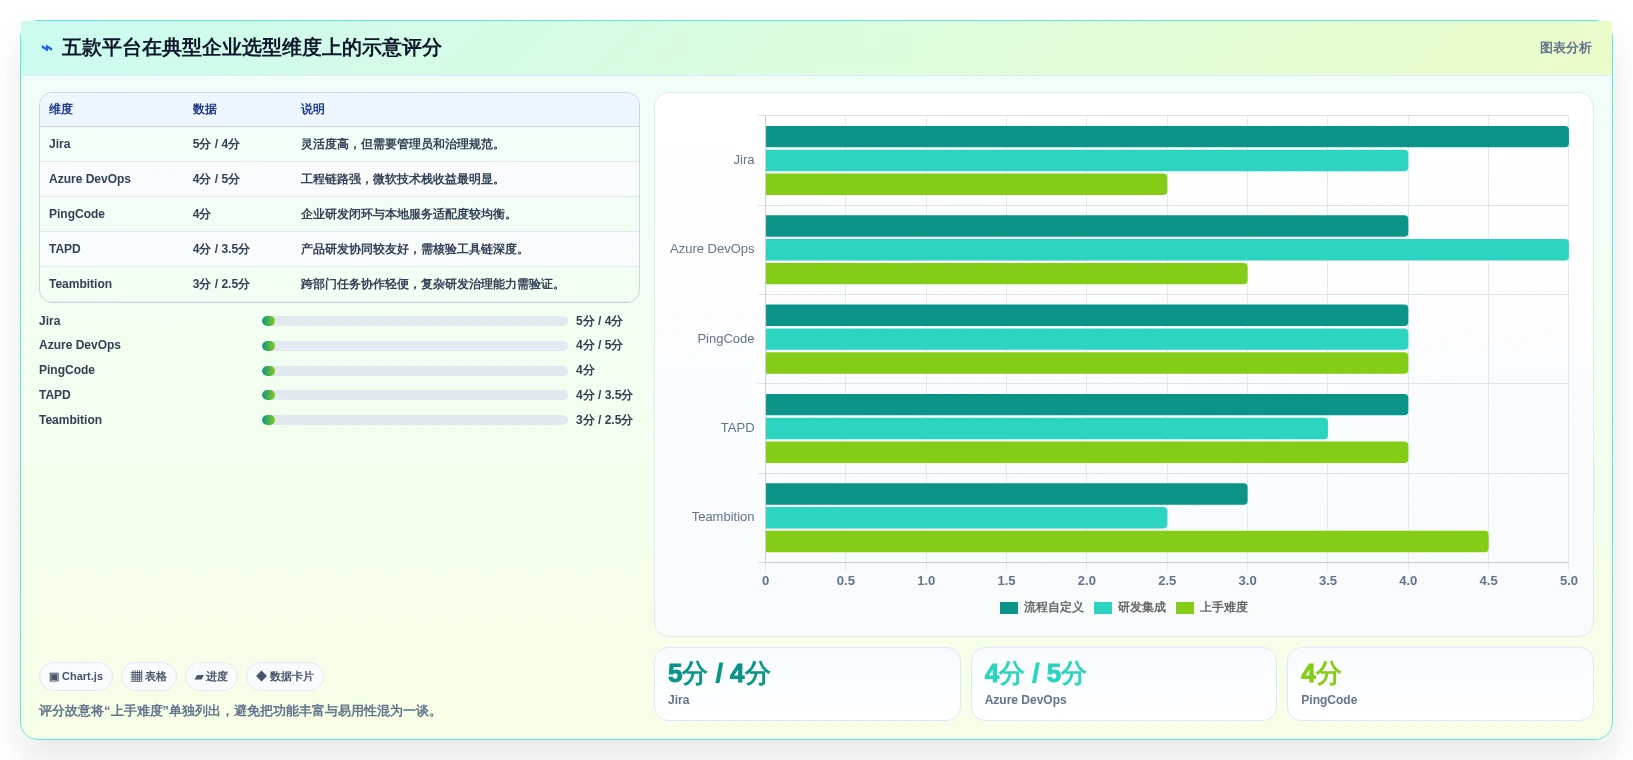Viewport: 1633px width, 760px height.
Task: Click the 说明 column header
Action: (313, 110)
